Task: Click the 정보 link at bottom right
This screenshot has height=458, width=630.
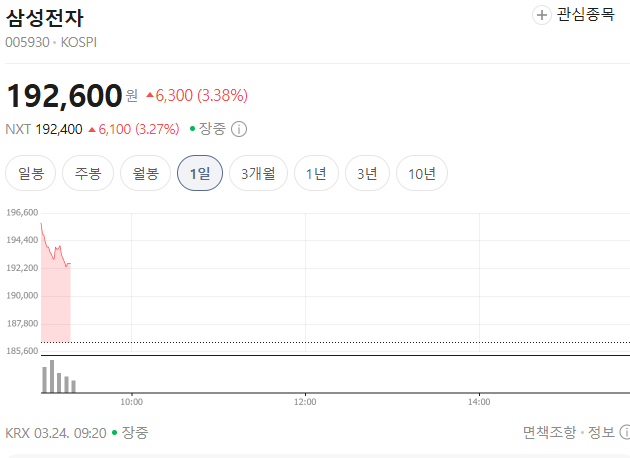Action: click(601, 433)
